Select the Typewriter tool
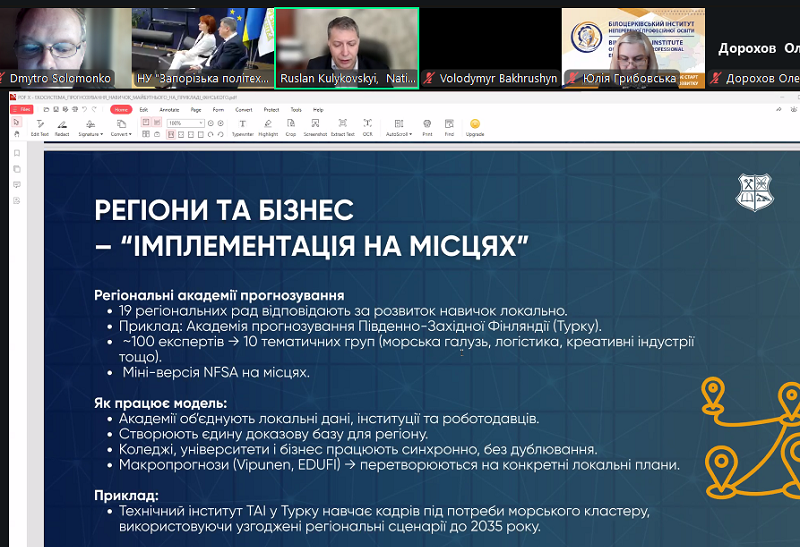Viewport: 800px width, 547px height. click(243, 128)
